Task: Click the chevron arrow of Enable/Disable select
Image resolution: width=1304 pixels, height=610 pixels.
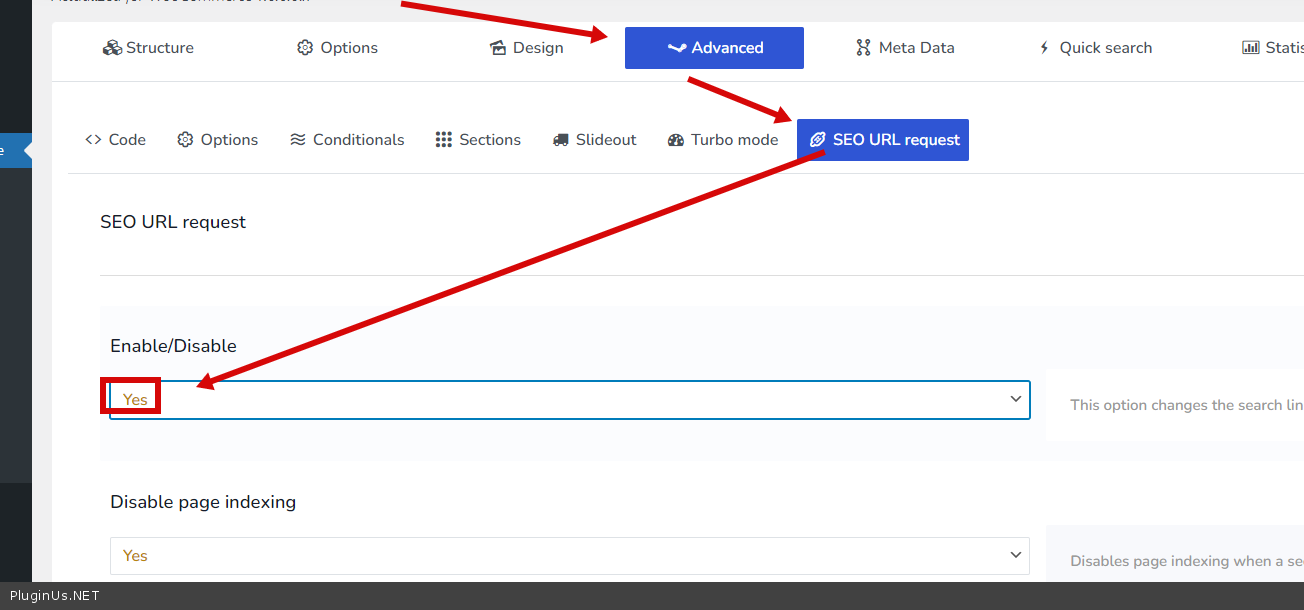Action: click(1016, 399)
